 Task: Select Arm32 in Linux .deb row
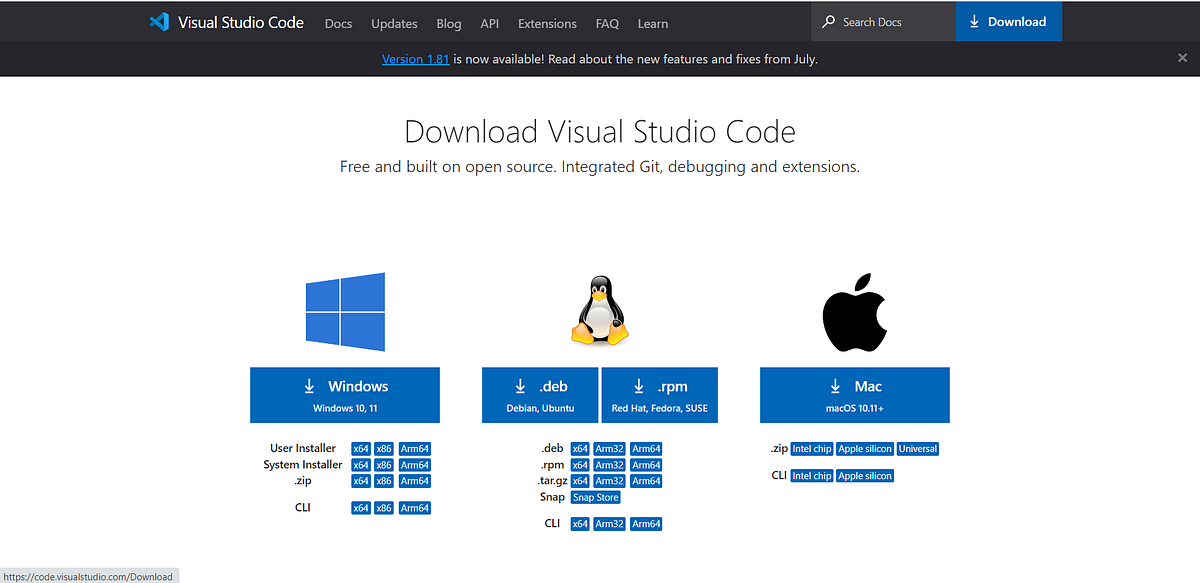click(x=610, y=449)
